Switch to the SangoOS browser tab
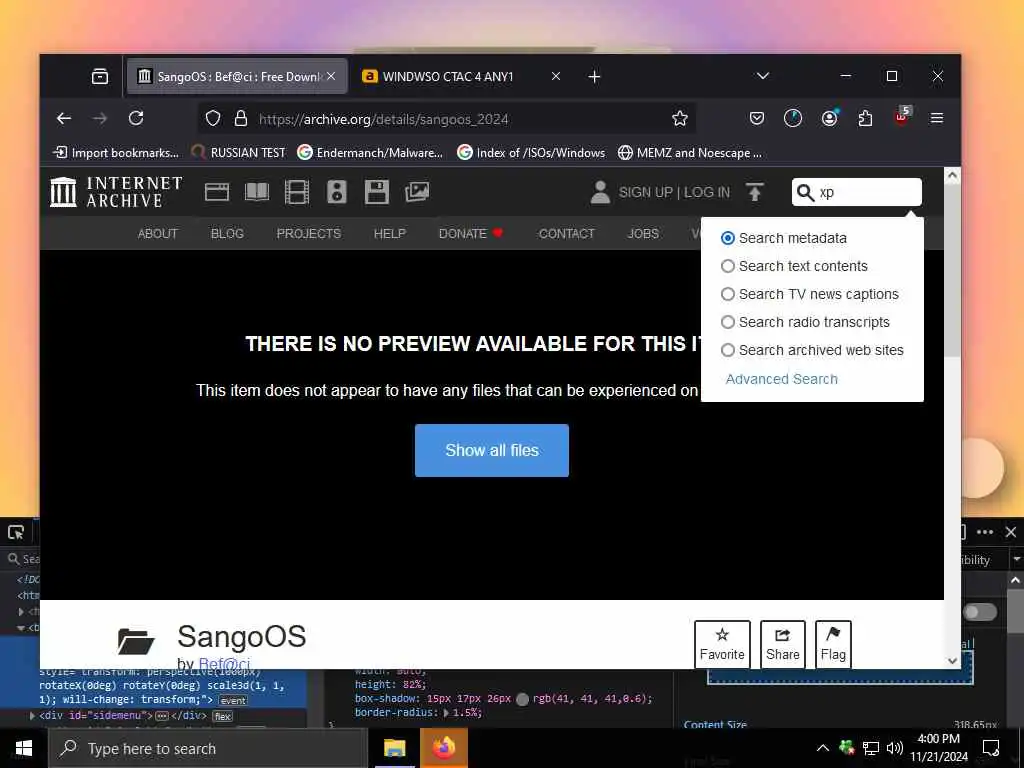Screen dimensions: 1024x768 click(237, 76)
